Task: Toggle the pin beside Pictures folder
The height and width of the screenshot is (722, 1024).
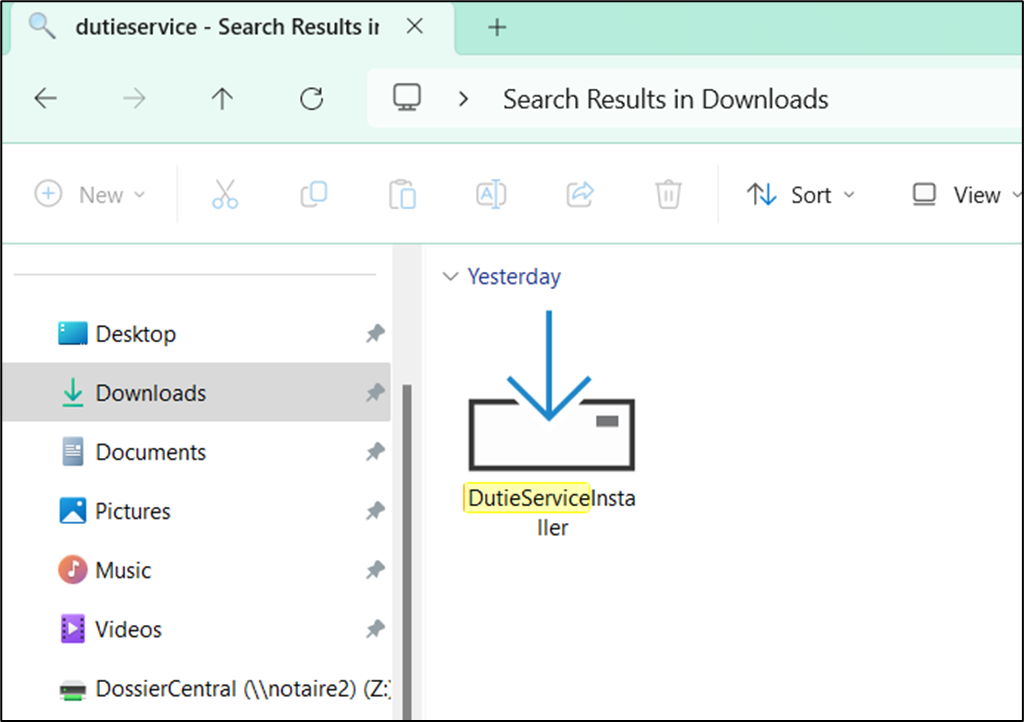Action: (375, 511)
